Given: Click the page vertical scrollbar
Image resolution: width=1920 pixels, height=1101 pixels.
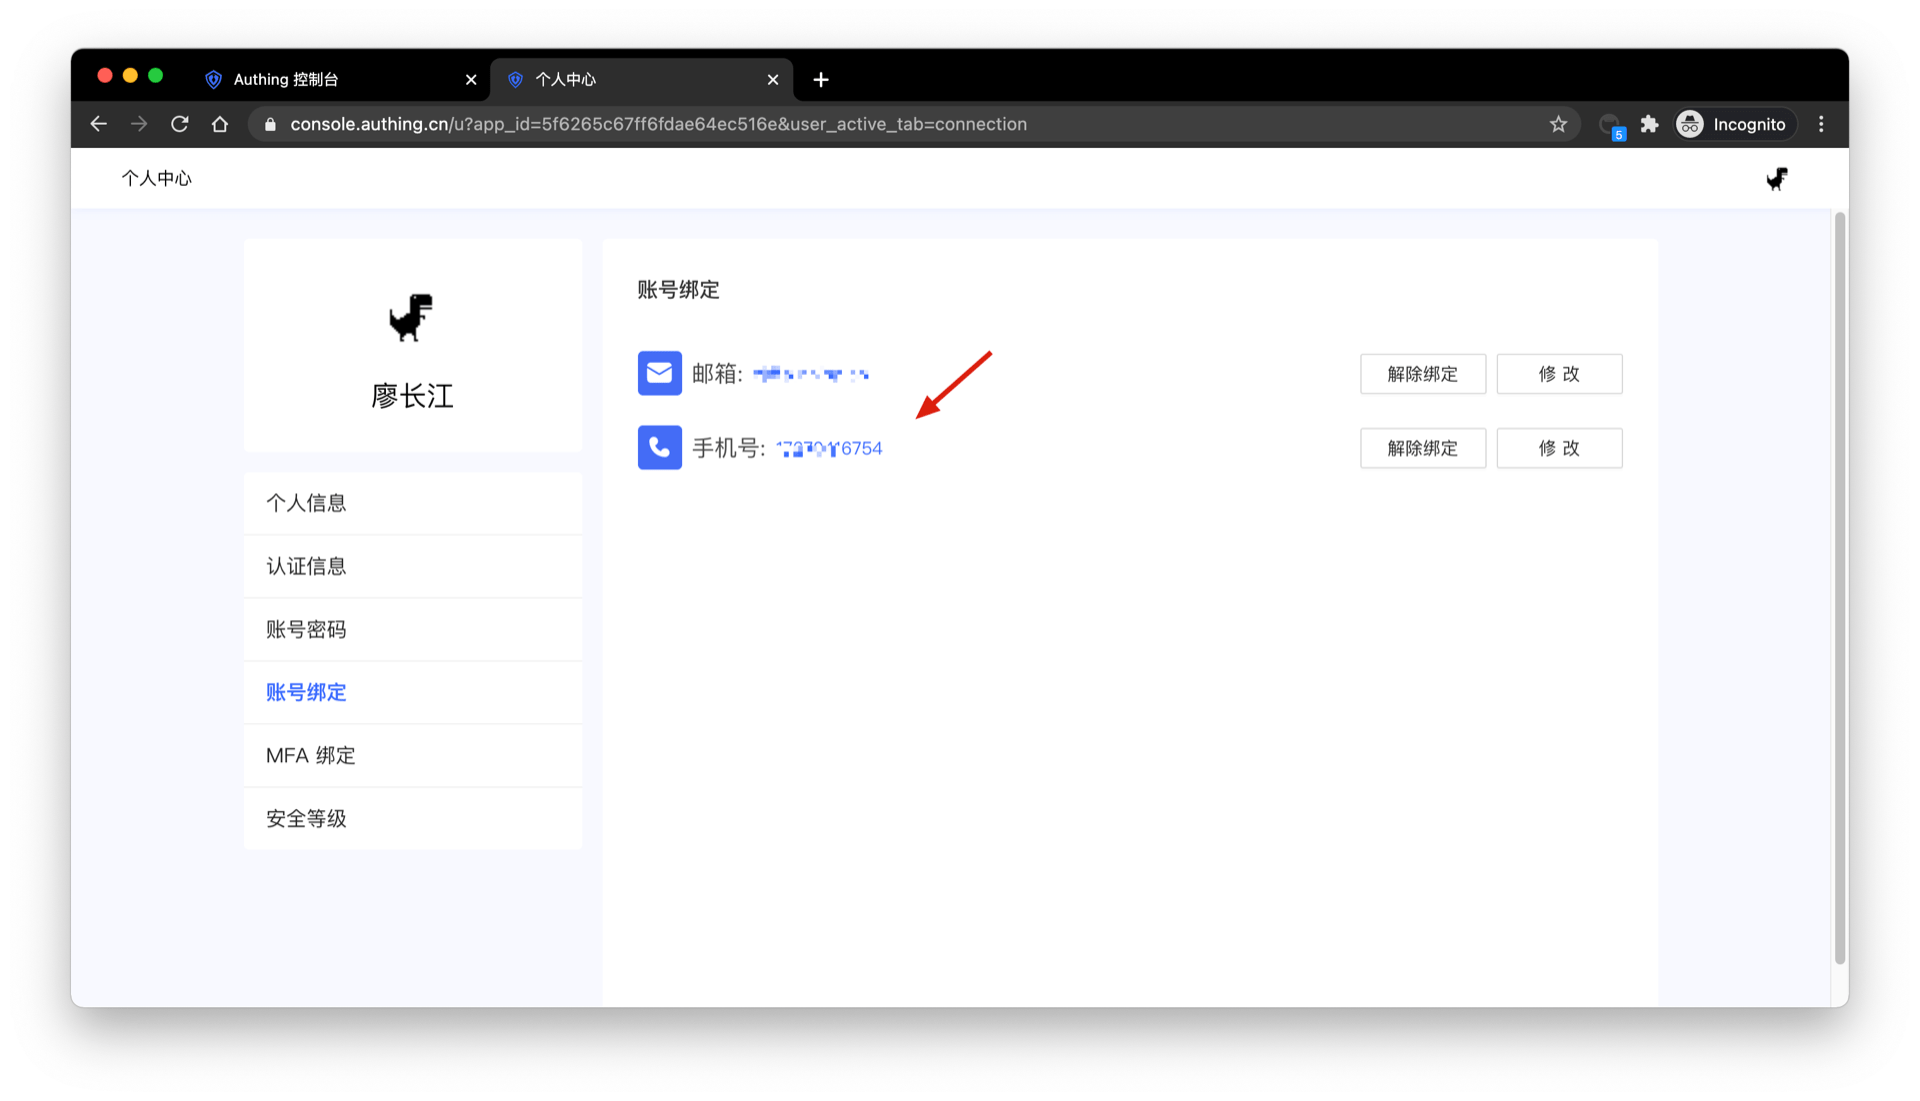Looking at the screenshot, I should [1839, 586].
